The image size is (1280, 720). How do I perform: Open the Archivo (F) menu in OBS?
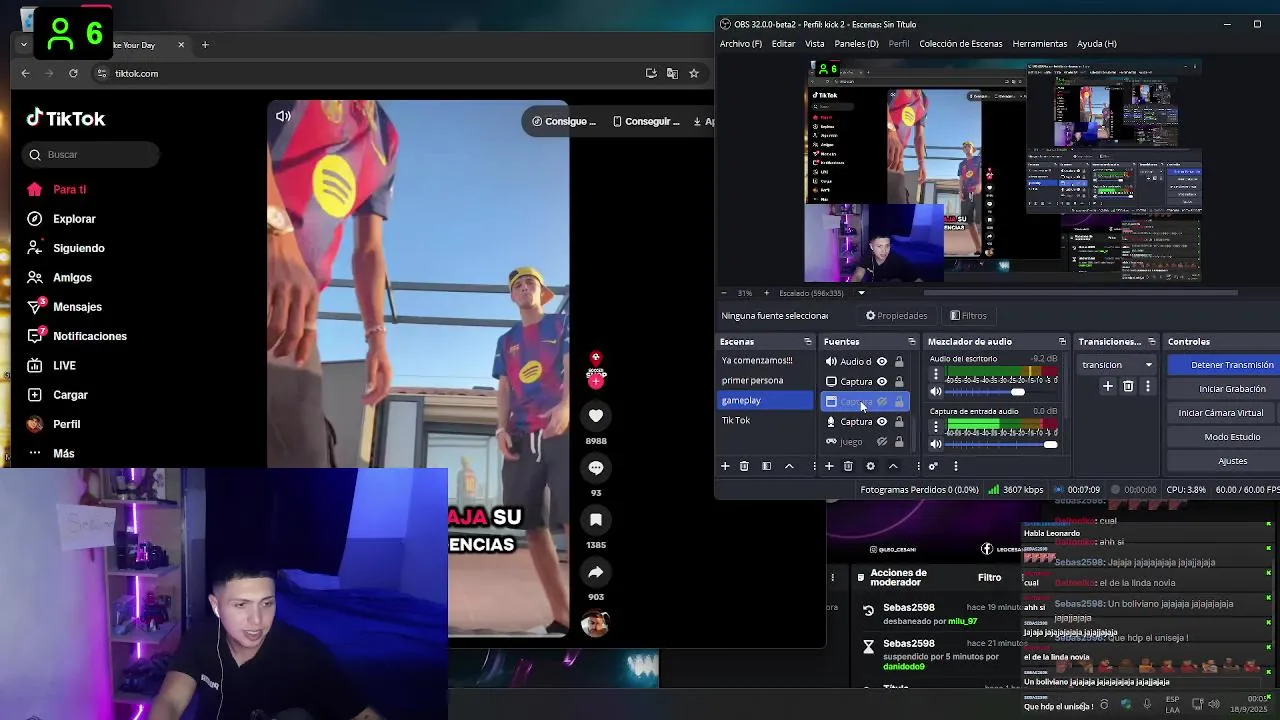point(741,44)
